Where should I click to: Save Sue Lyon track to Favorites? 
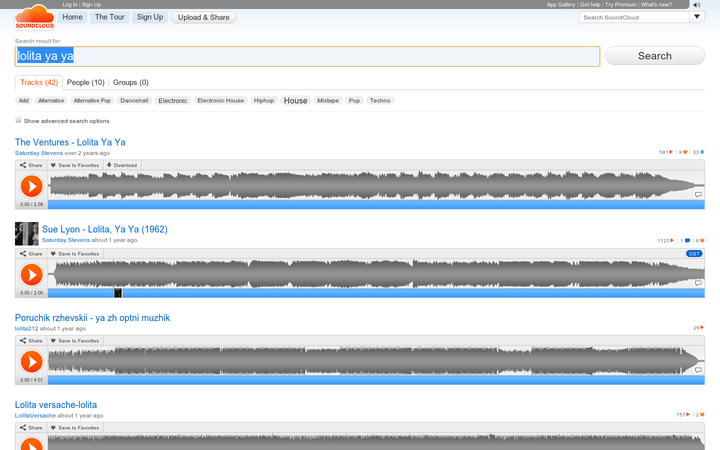click(74, 254)
